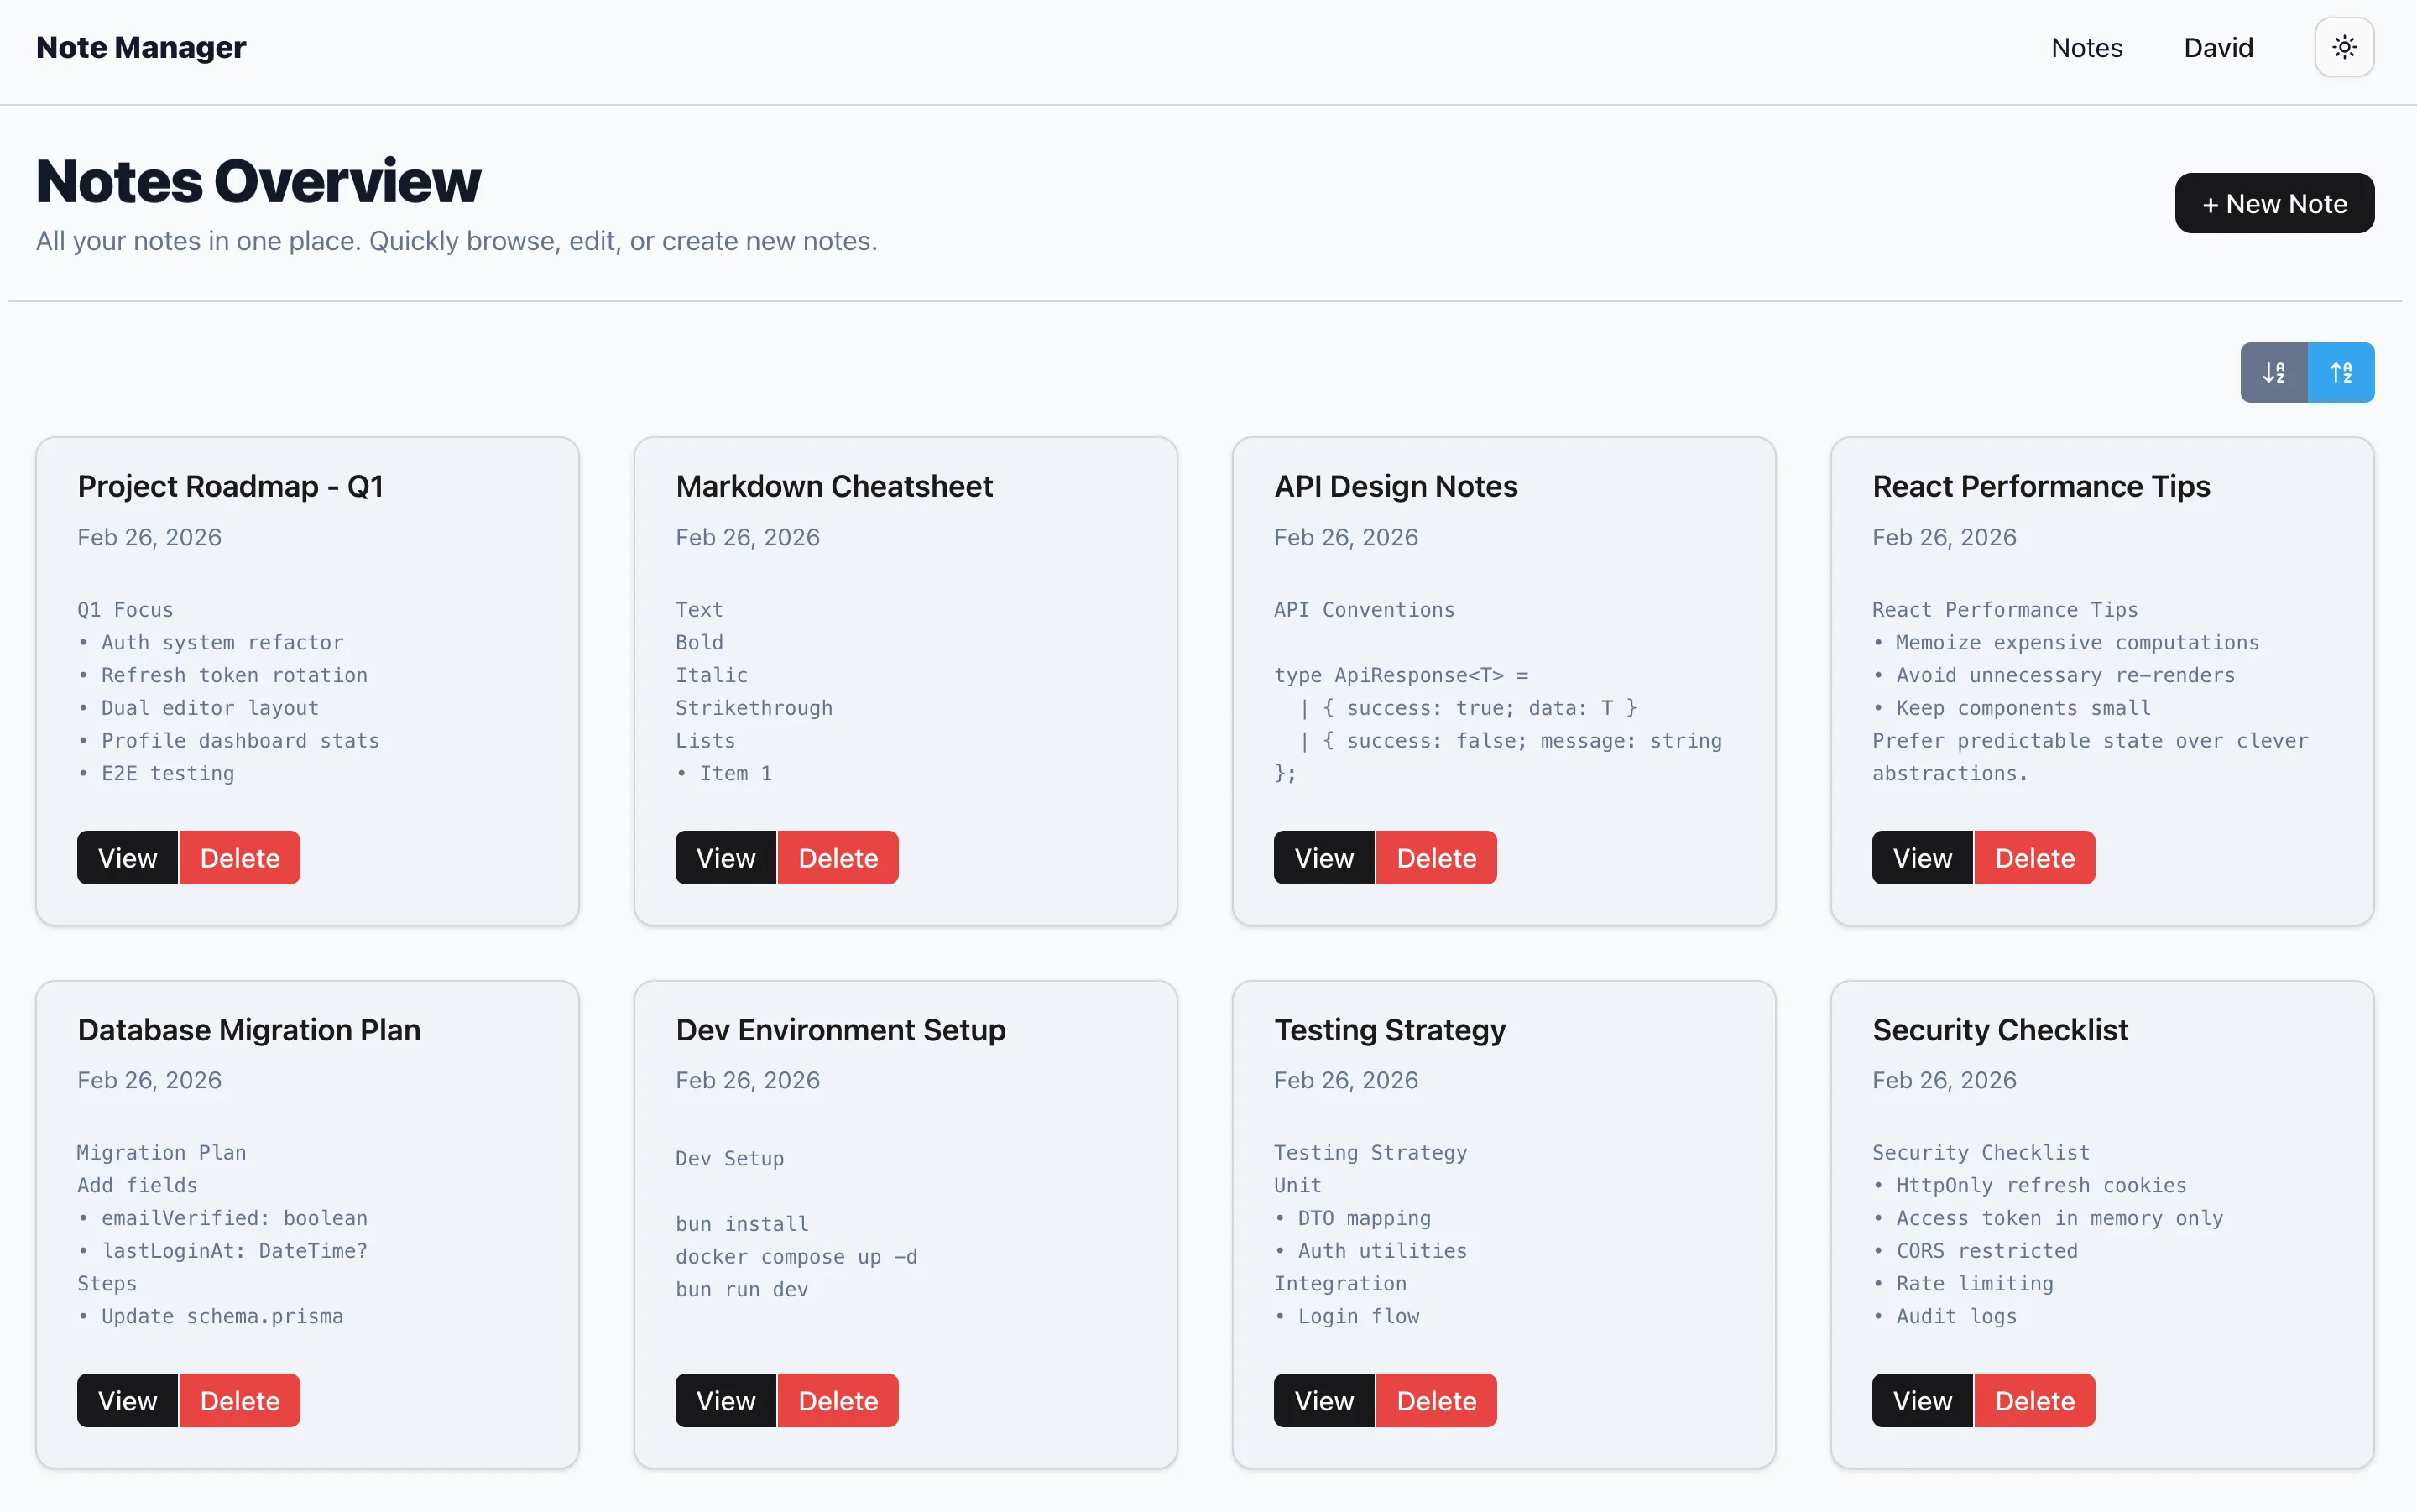The height and width of the screenshot is (1512, 2417).
Task: Delete the Testing Strategy note
Action: pos(1437,1400)
